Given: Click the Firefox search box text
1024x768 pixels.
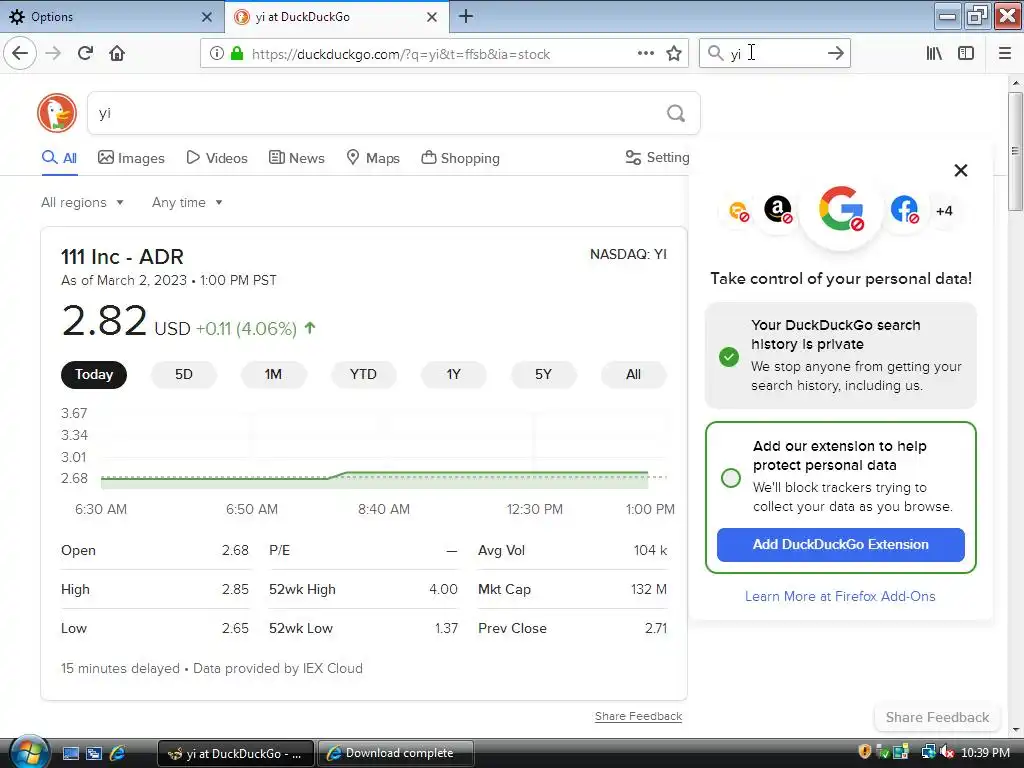Looking at the screenshot, I should pos(735,54).
